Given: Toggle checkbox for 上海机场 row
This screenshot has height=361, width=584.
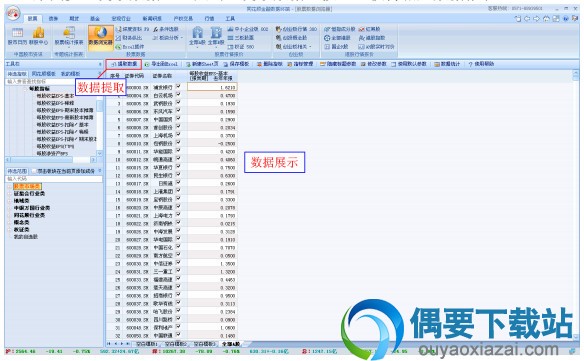Looking at the screenshot, I should click(x=178, y=134).
